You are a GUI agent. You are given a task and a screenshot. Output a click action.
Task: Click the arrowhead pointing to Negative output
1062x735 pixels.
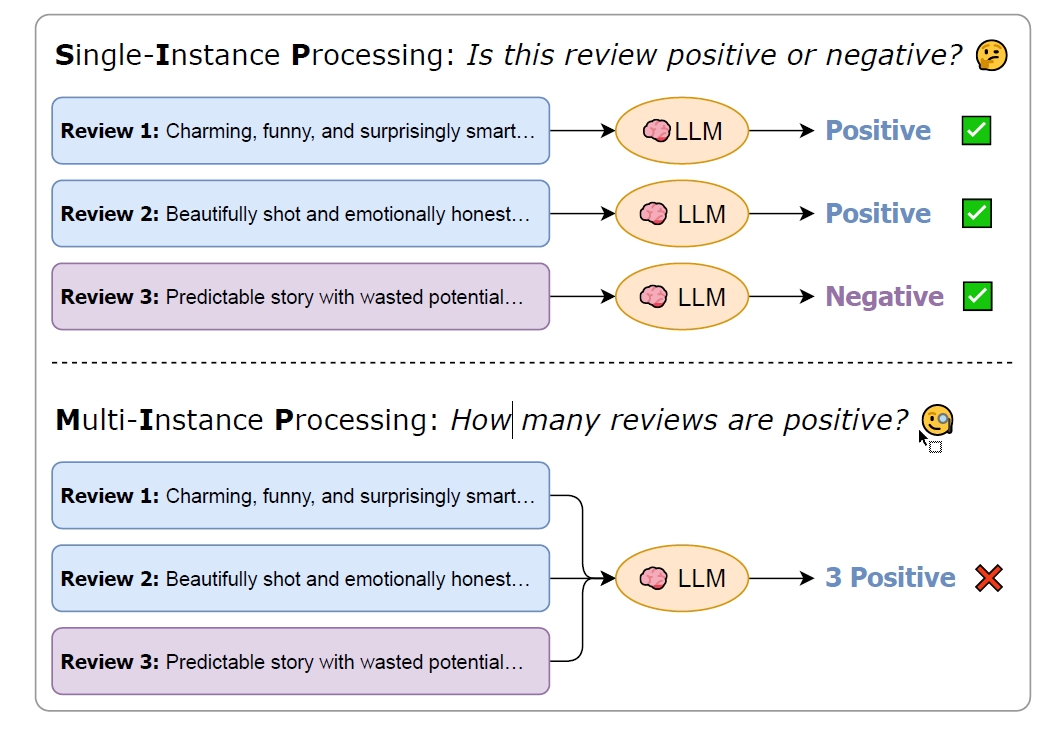pyautogui.click(x=807, y=296)
